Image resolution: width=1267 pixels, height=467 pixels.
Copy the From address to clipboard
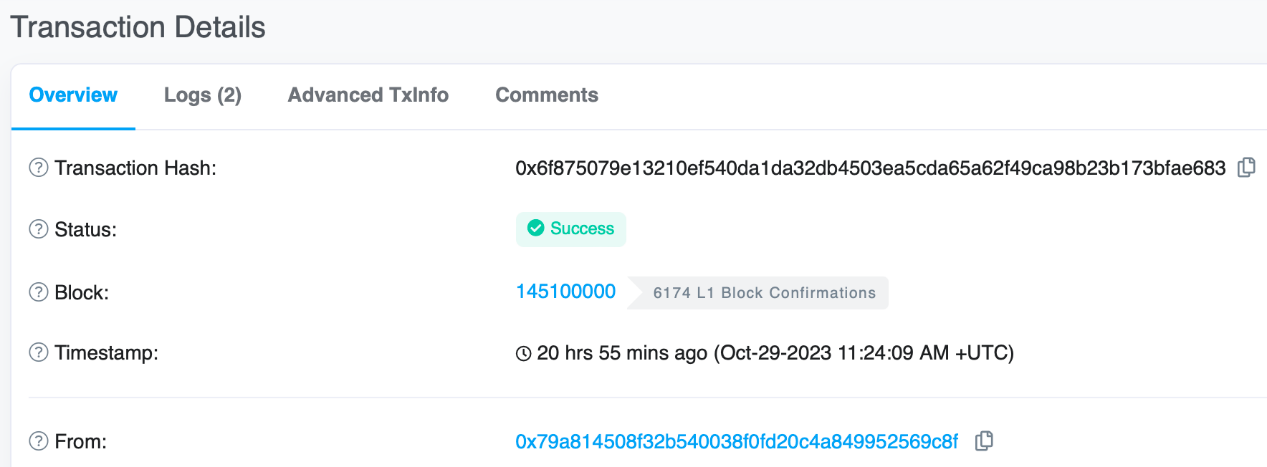point(984,440)
